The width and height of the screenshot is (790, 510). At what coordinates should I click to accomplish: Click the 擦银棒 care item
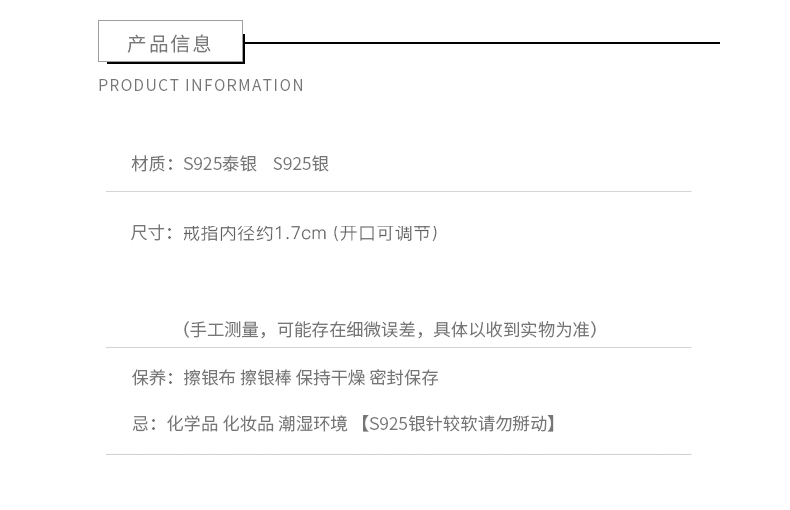point(265,378)
